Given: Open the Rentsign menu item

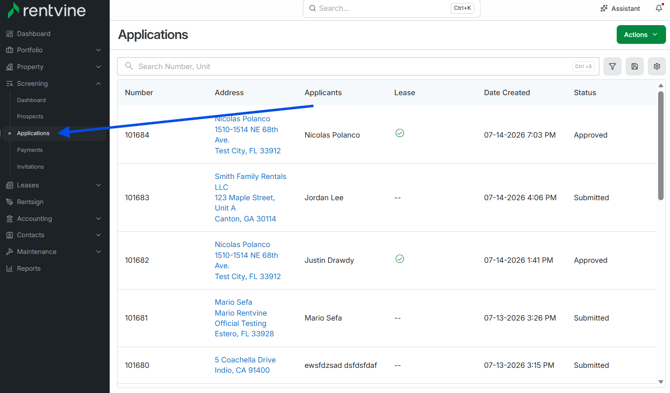Looking at the screenshot, I should pos(30,202).
